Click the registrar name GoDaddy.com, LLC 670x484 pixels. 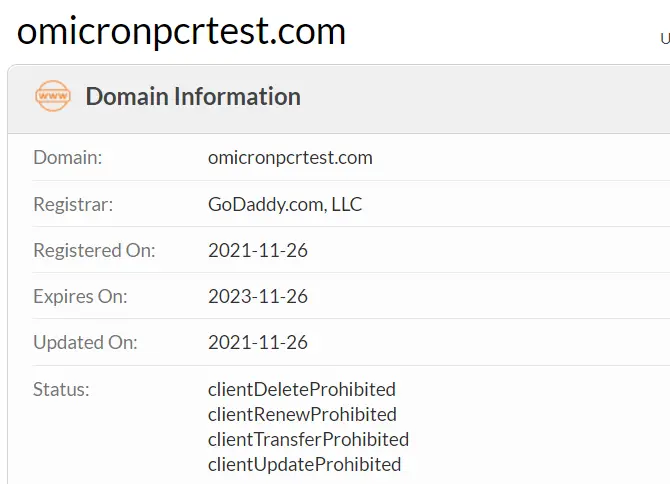(285, 204)
